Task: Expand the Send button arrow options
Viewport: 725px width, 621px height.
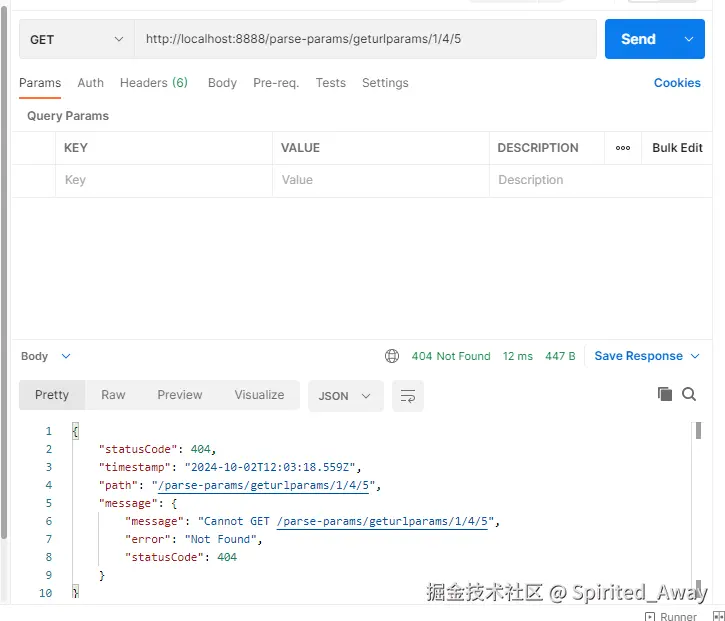Action: click(688, 39)
